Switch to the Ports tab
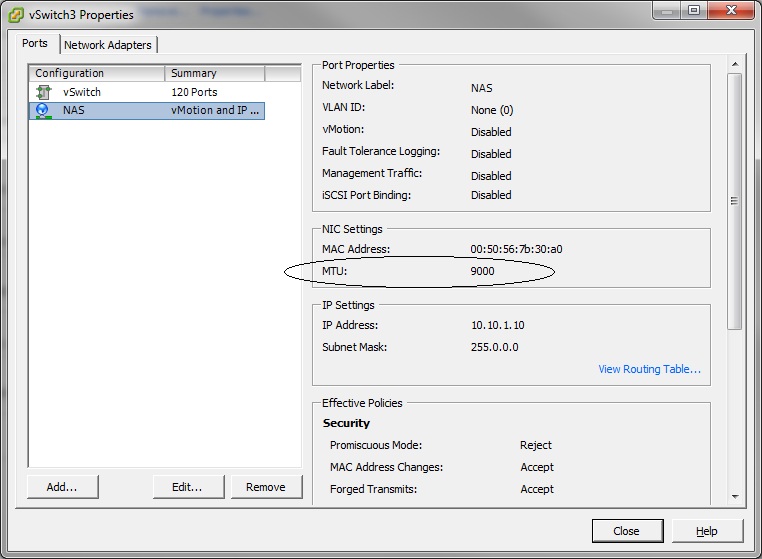762x559 pixels. [35, 43]
